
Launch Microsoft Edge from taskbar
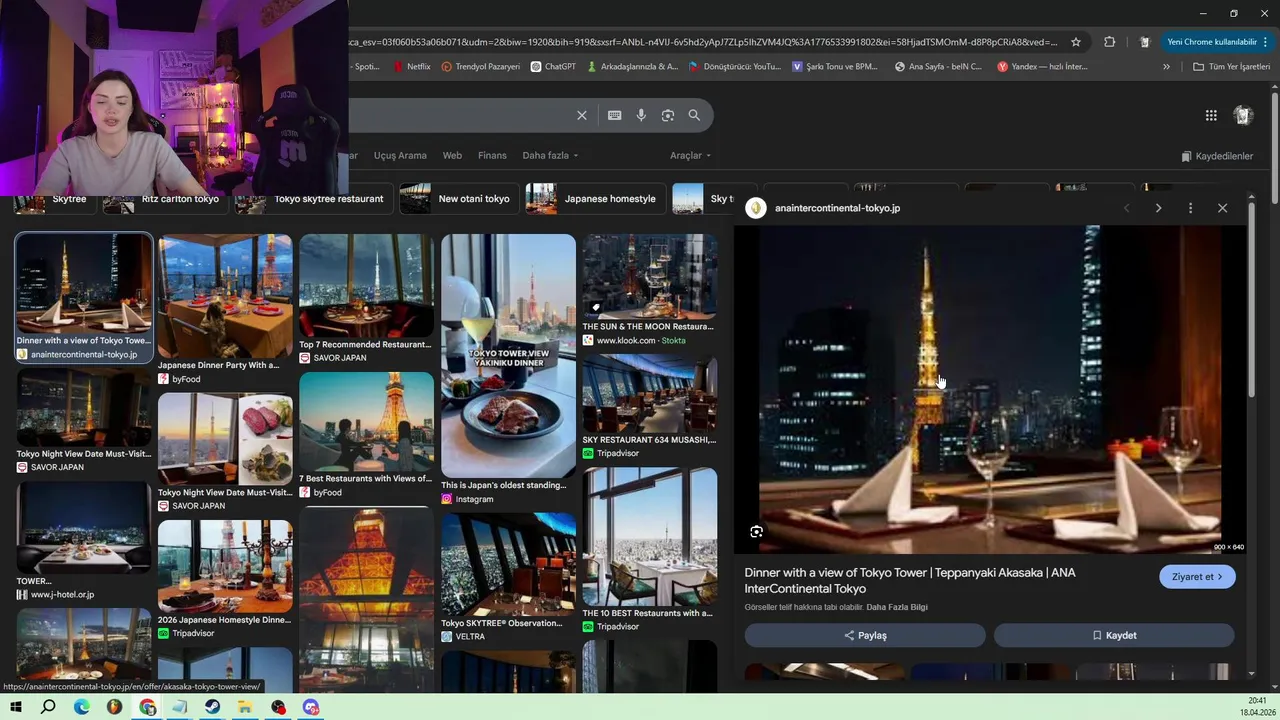coord(81,707)
